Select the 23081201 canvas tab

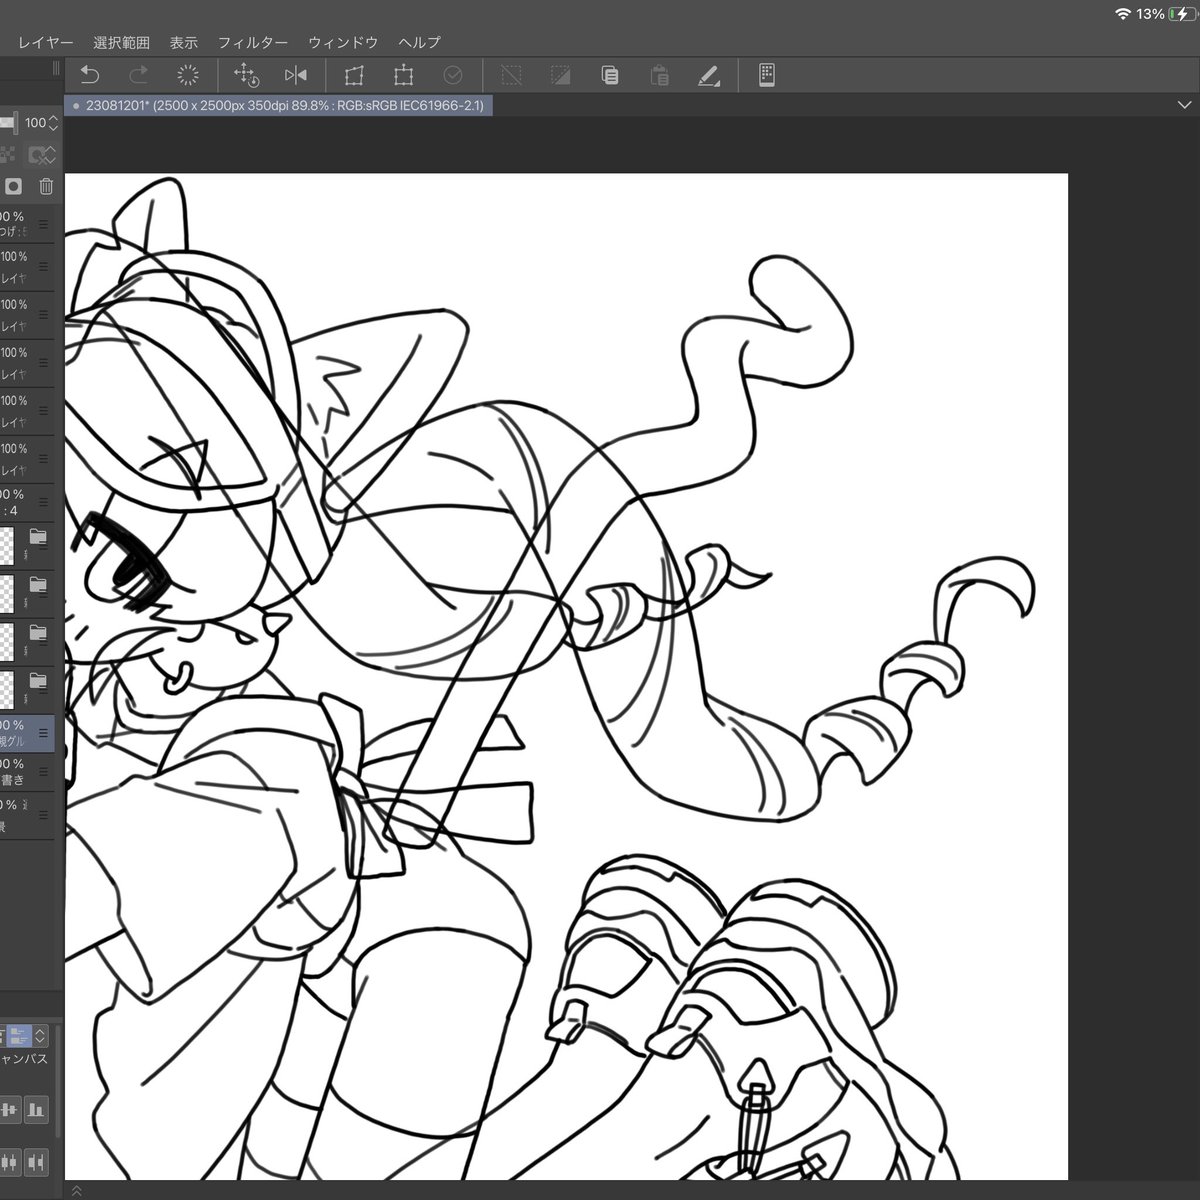[x=279, y=105]
